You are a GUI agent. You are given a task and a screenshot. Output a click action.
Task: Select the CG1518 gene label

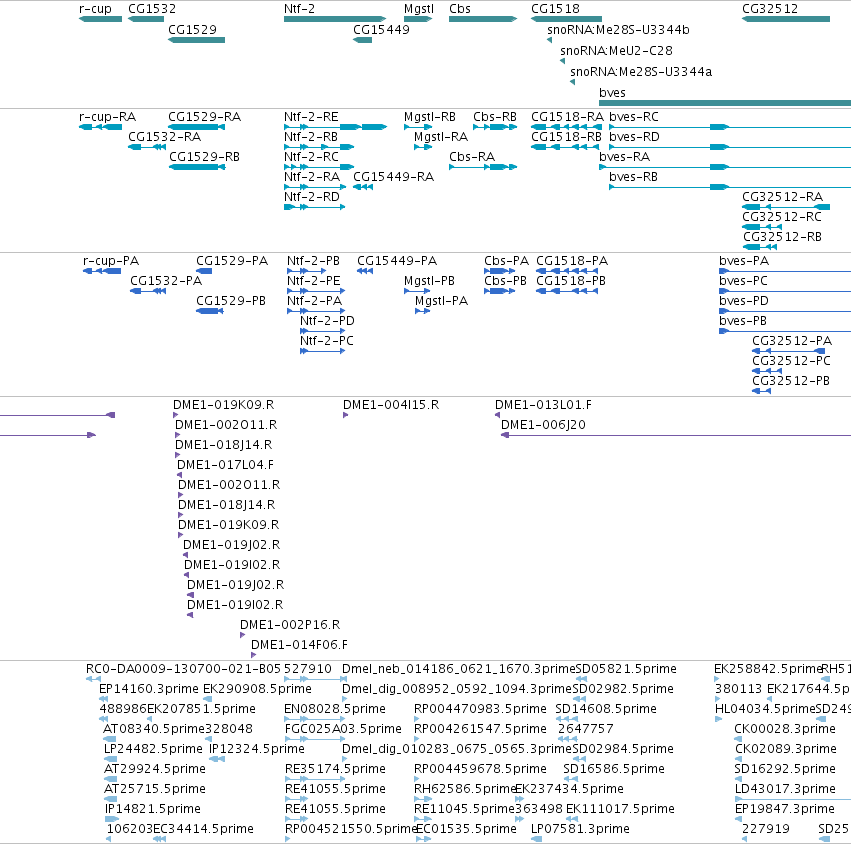click(x=555, y=9)
